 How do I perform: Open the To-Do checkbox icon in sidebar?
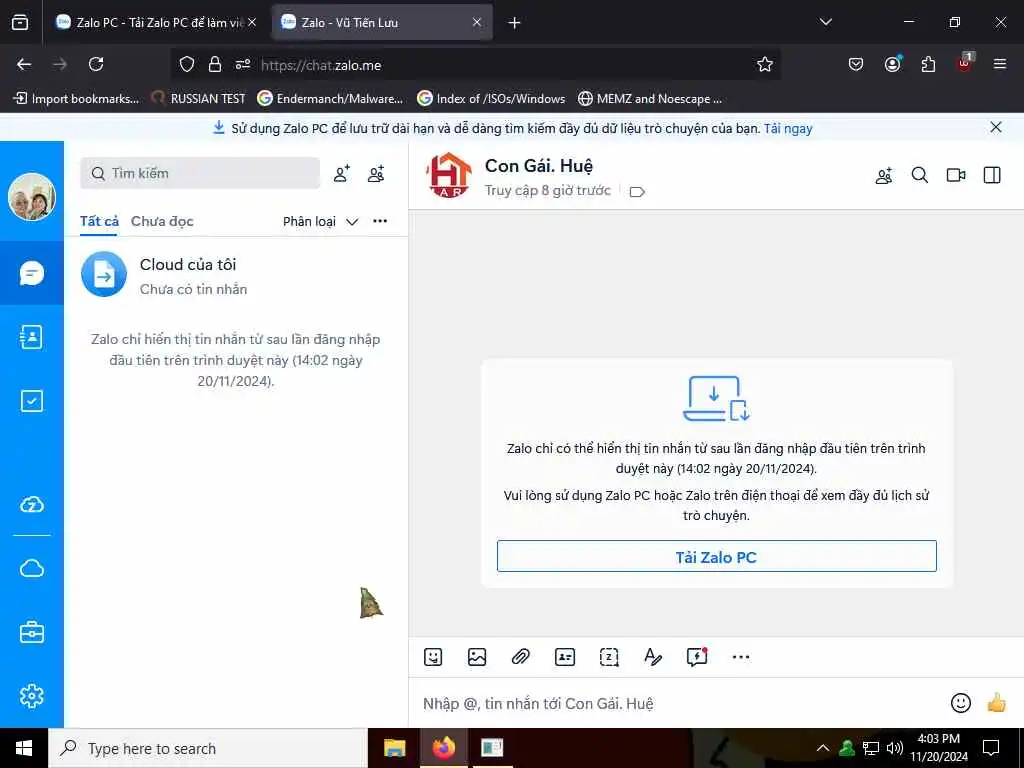click(x=31, y=400)
